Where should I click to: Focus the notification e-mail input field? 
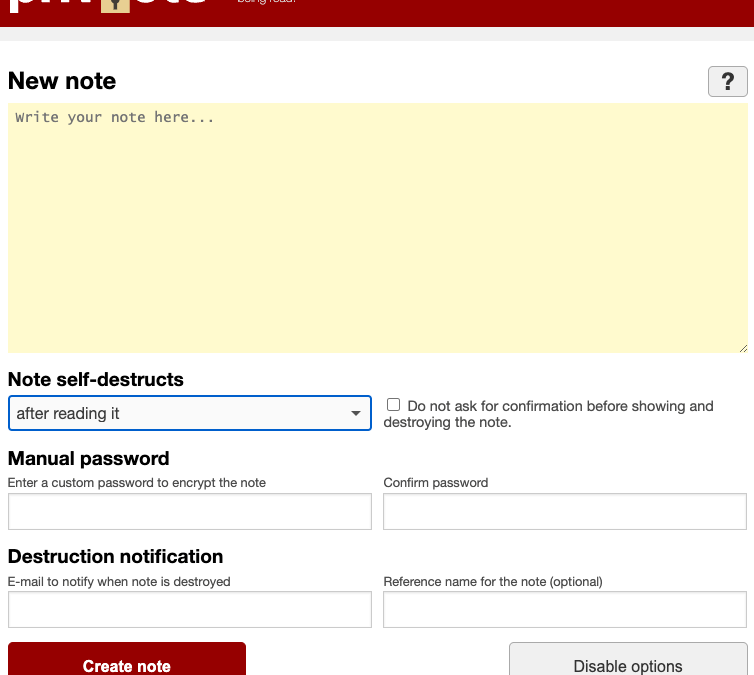[x=189, y=609]
